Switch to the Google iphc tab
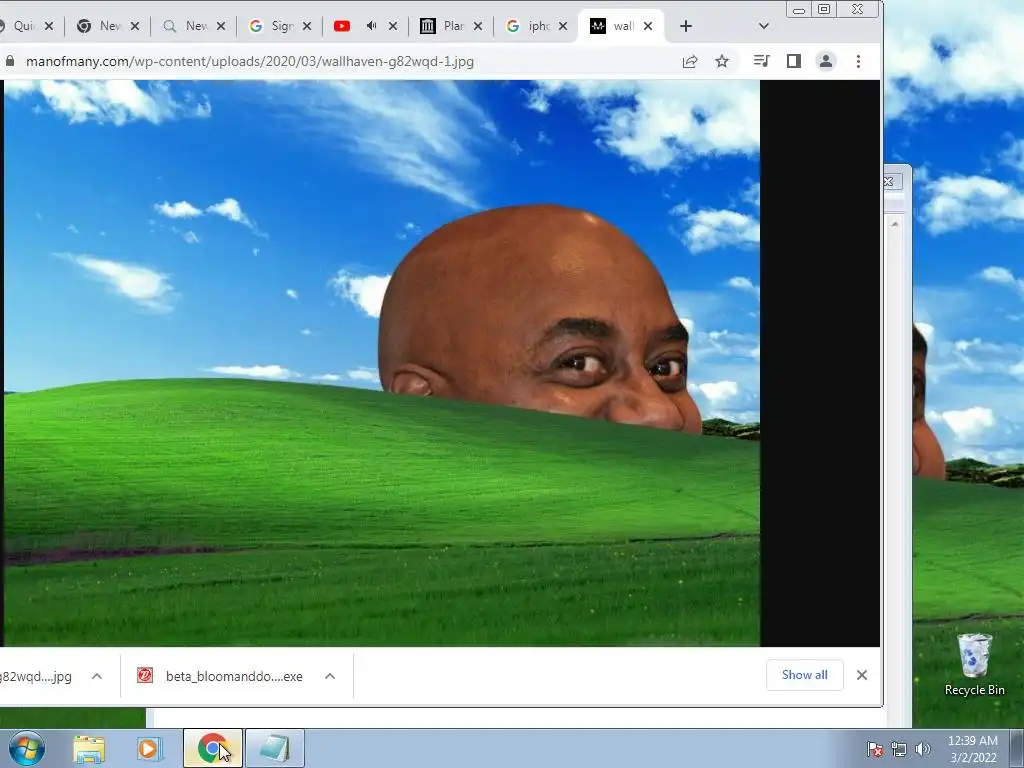Screen dimensions: 1024x768 pos(530,26)
